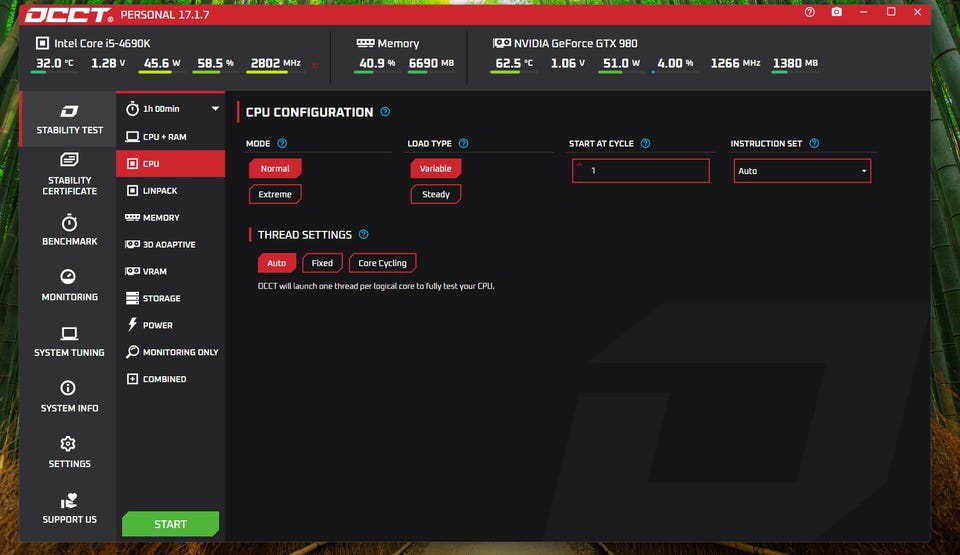Viewport: 960px width, 555px height.
Task: Click the Start At Cycle input field
Action: pyautogui.click(x=640, y=171)
